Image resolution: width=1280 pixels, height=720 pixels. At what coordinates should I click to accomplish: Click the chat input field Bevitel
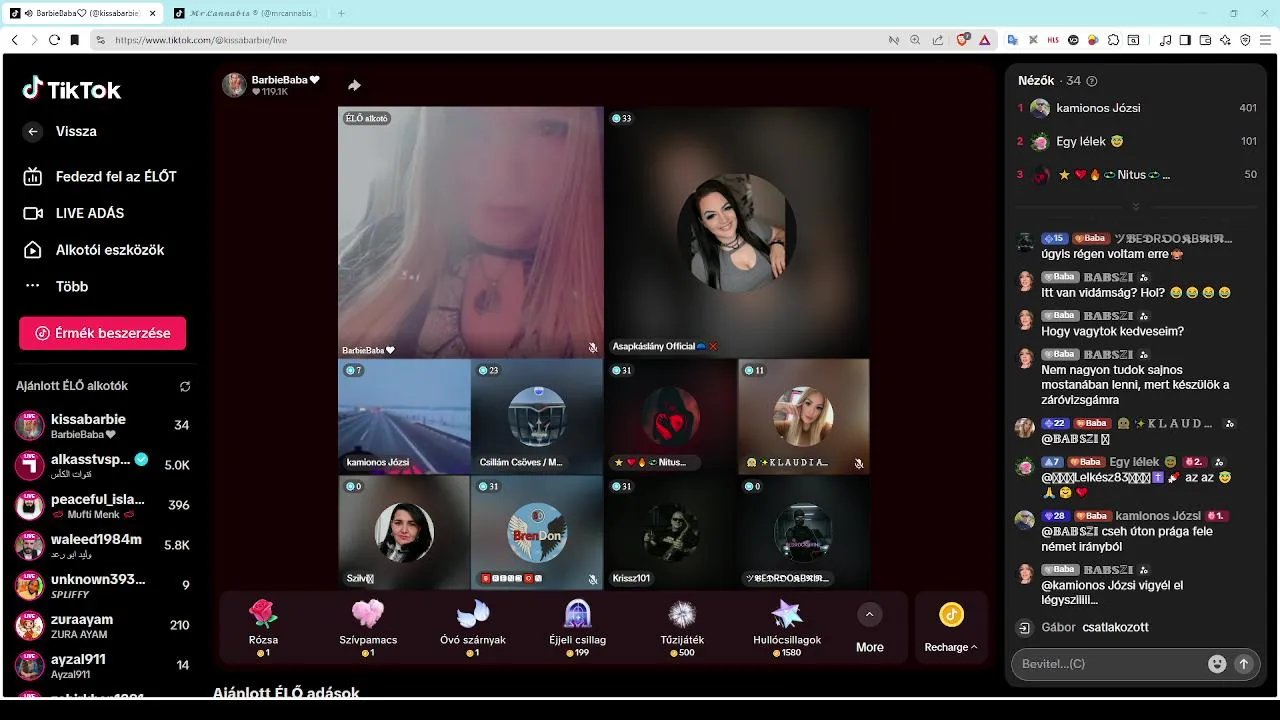1110,664
